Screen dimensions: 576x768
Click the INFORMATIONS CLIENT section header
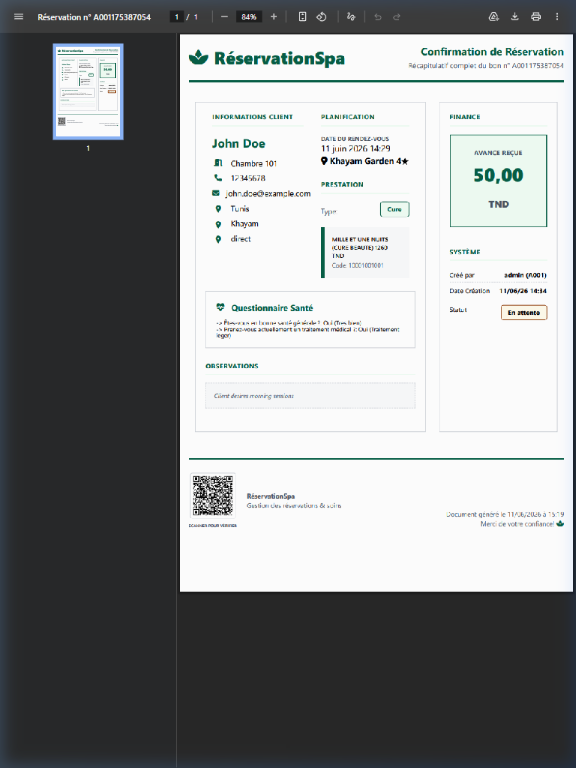tap(252, 117)
